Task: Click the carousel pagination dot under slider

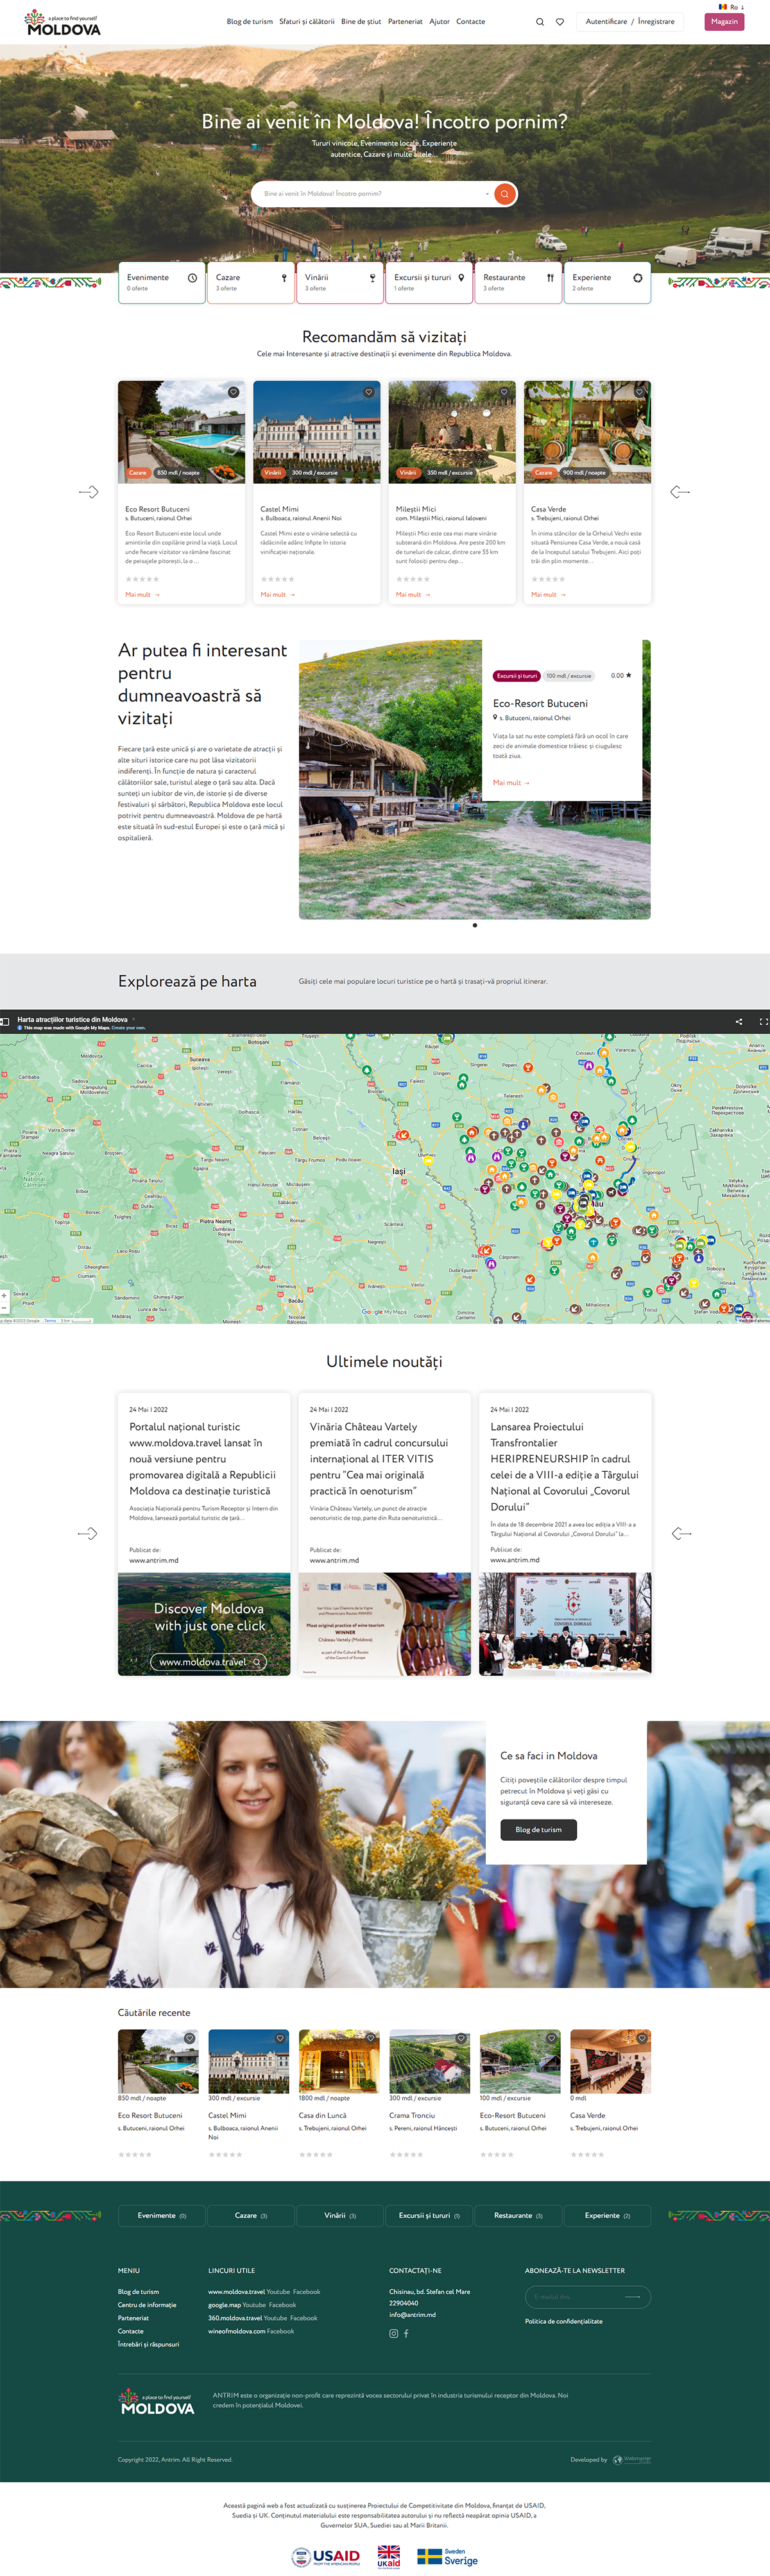Action: (x=475, y=925)
